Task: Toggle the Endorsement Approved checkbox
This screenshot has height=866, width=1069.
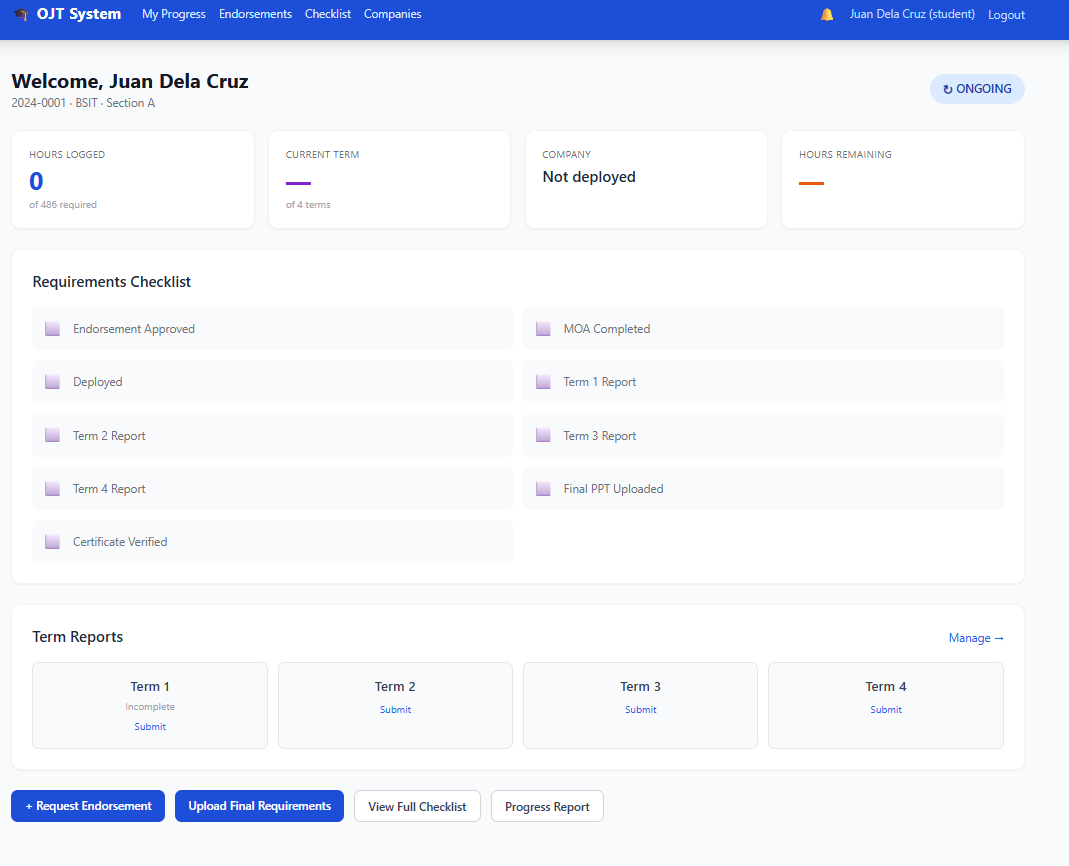Action: [x=52, y=329]
